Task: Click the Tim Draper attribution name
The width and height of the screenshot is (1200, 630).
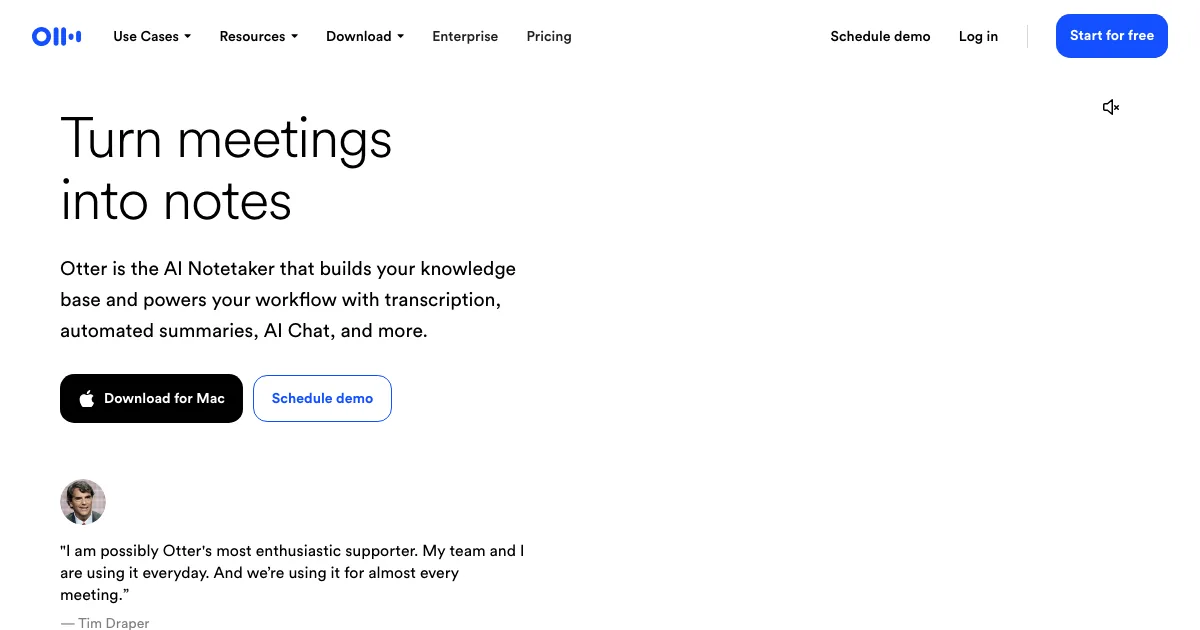Action: pos(113,623)
